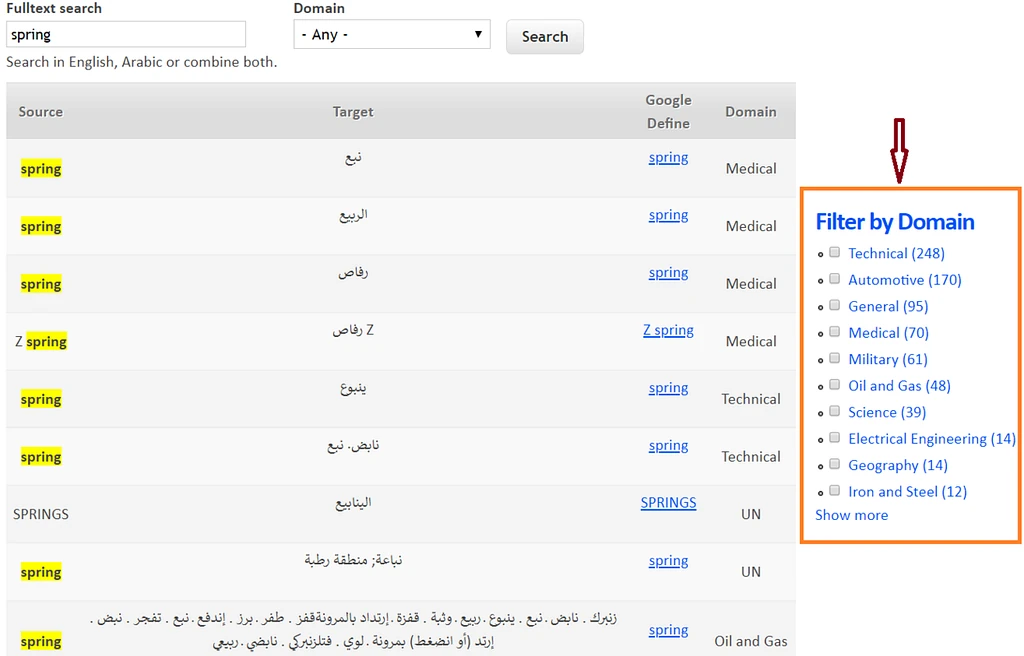This screenshot has height=656, width=1024.
Task: Open the Geography (14) domain link
Action: pyautogui.click(x=898, y=465)
